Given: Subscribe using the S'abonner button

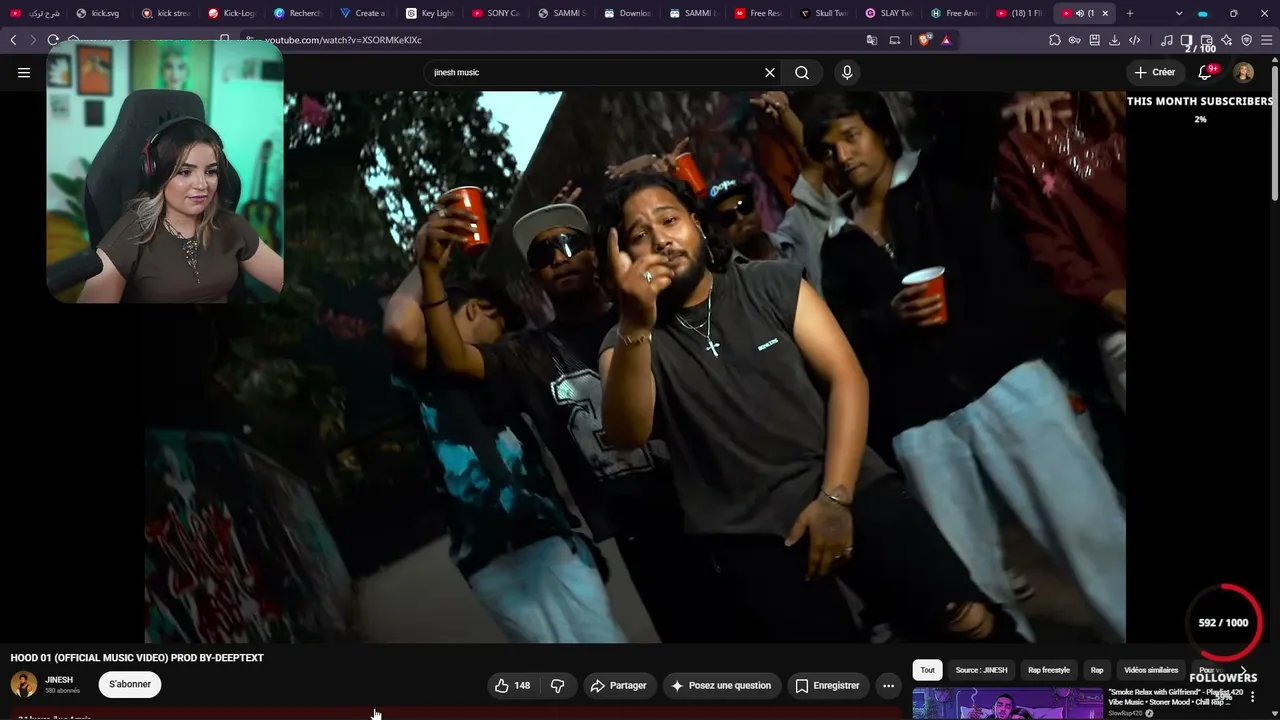Looking at the screenshot, I should (x=130, y=684).
